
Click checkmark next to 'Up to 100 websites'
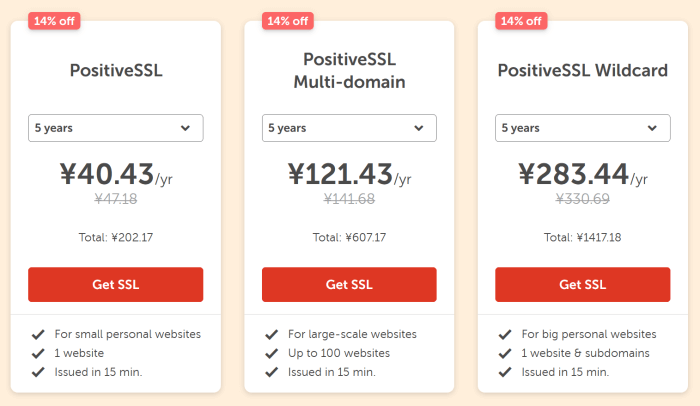click(x=271, y=353)
